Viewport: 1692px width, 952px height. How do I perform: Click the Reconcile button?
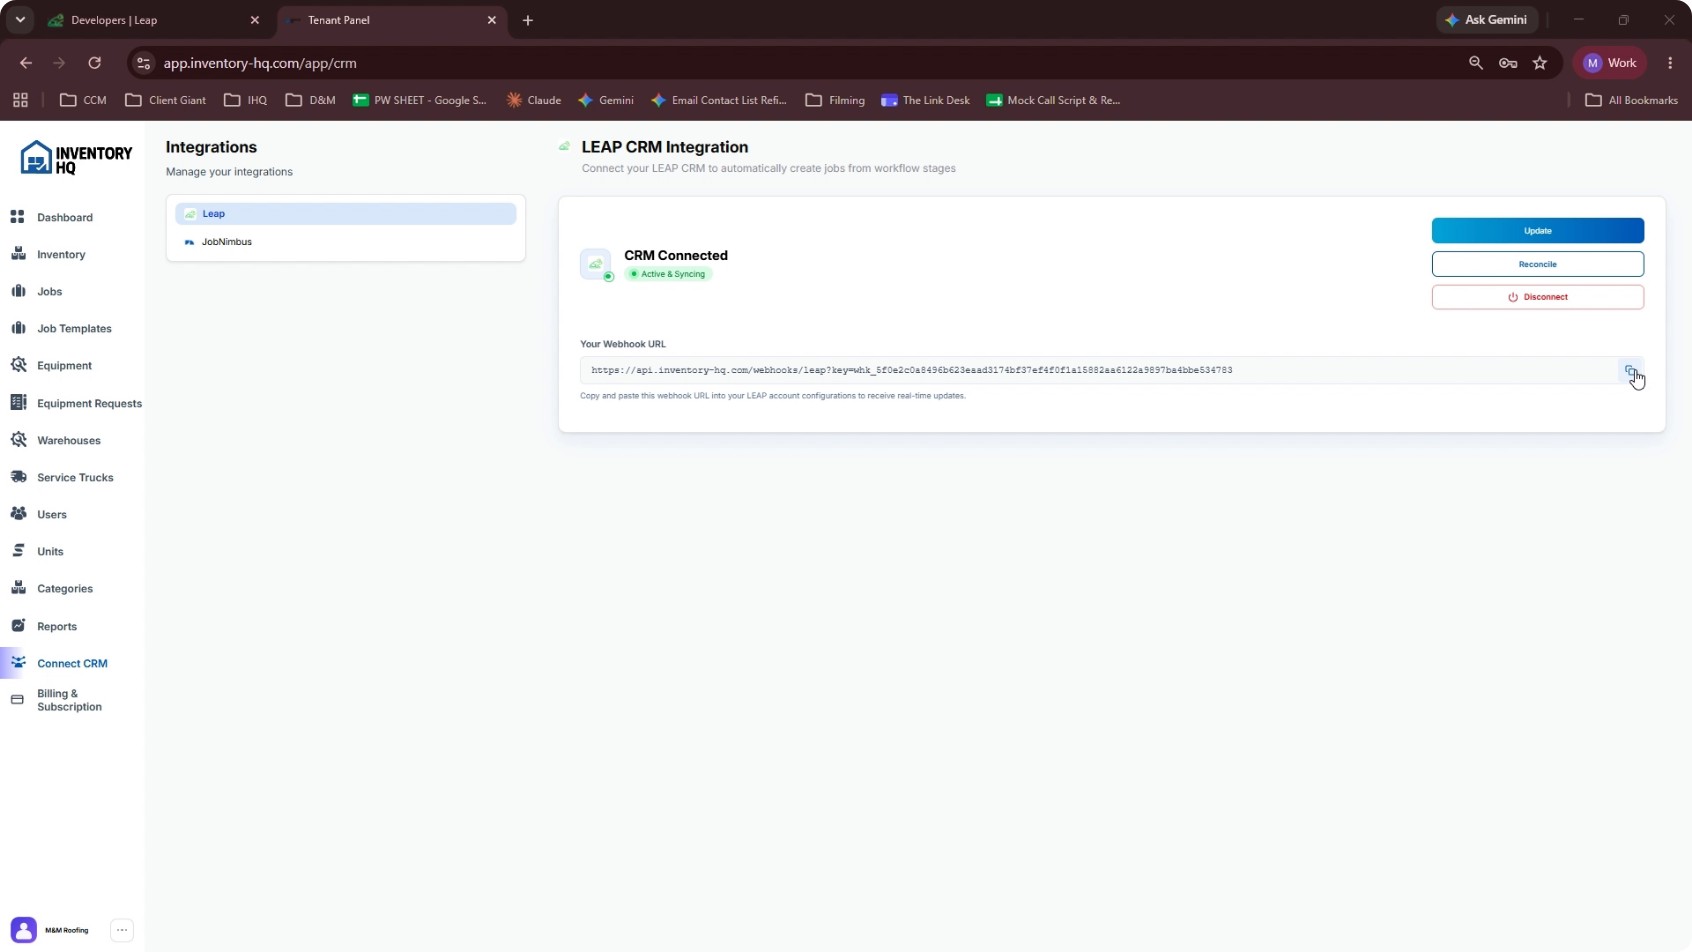(1537, 264)
